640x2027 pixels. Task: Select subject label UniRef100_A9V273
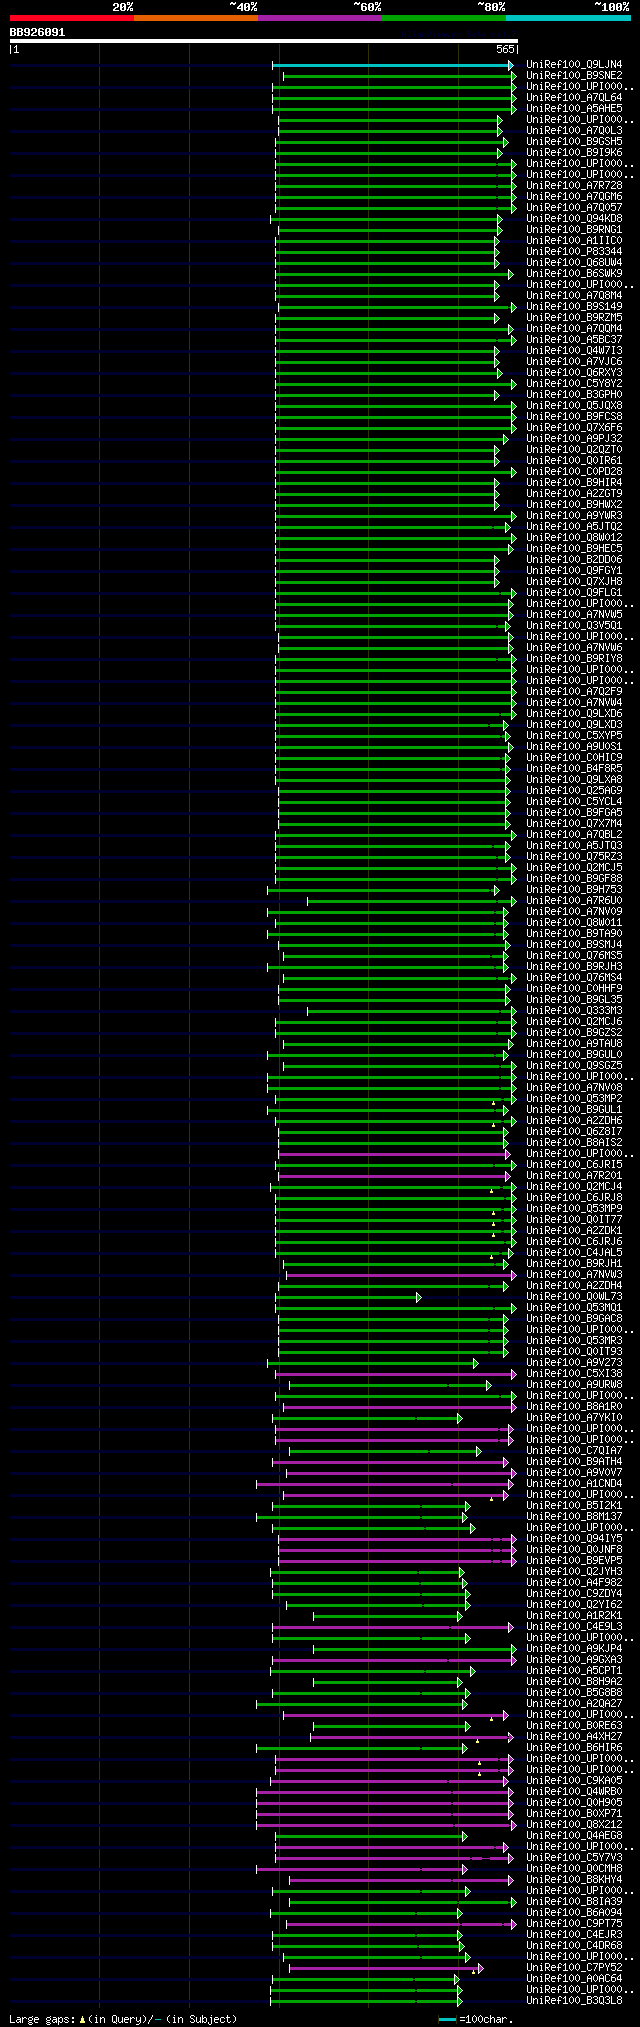point(574,1363)
